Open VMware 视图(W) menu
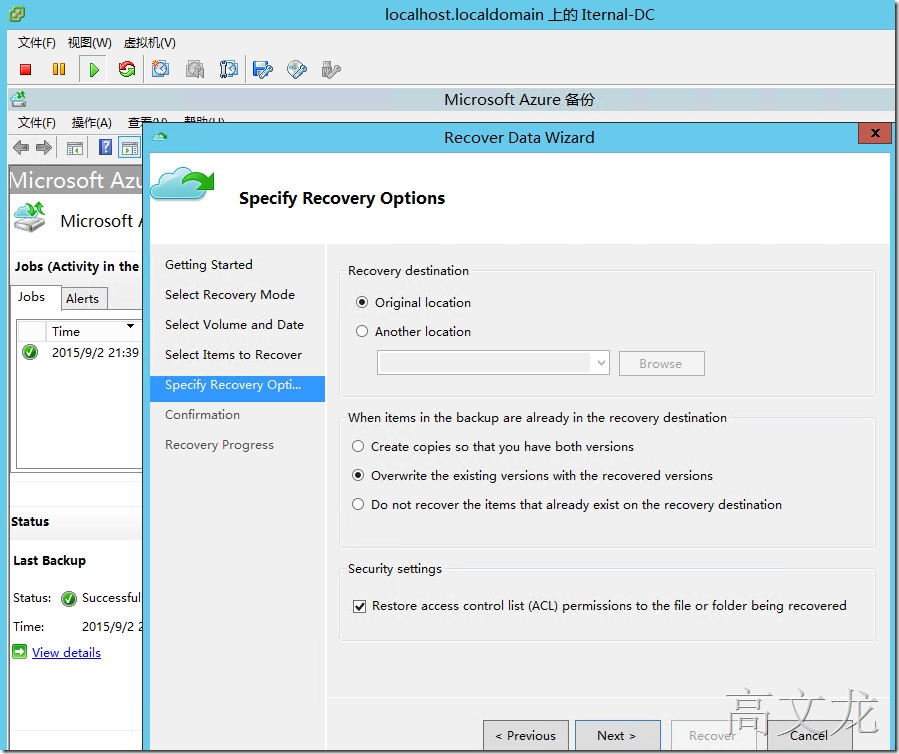 (x=89, y=42)
